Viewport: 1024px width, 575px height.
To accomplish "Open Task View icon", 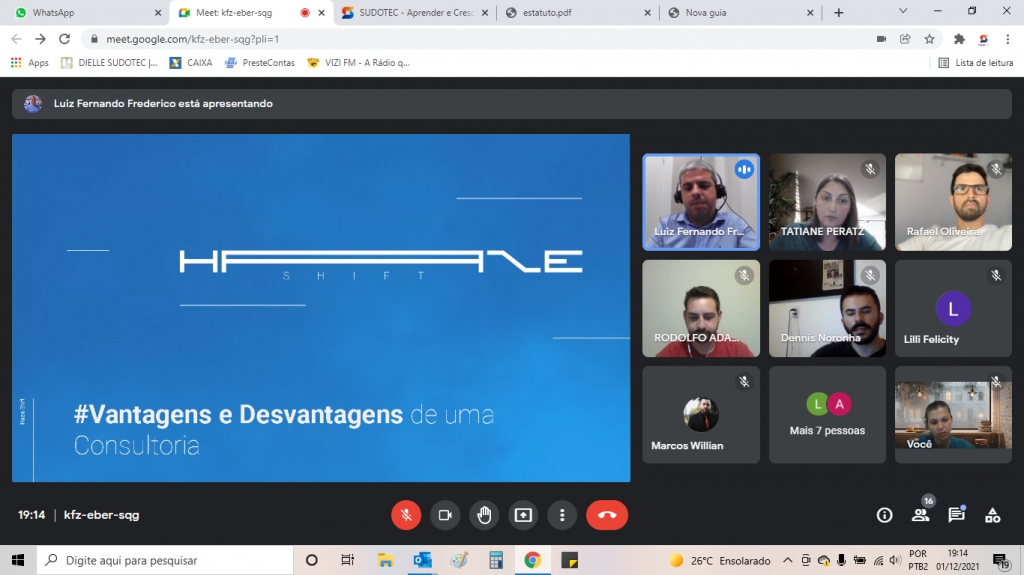I will click(x=347, y=560).
